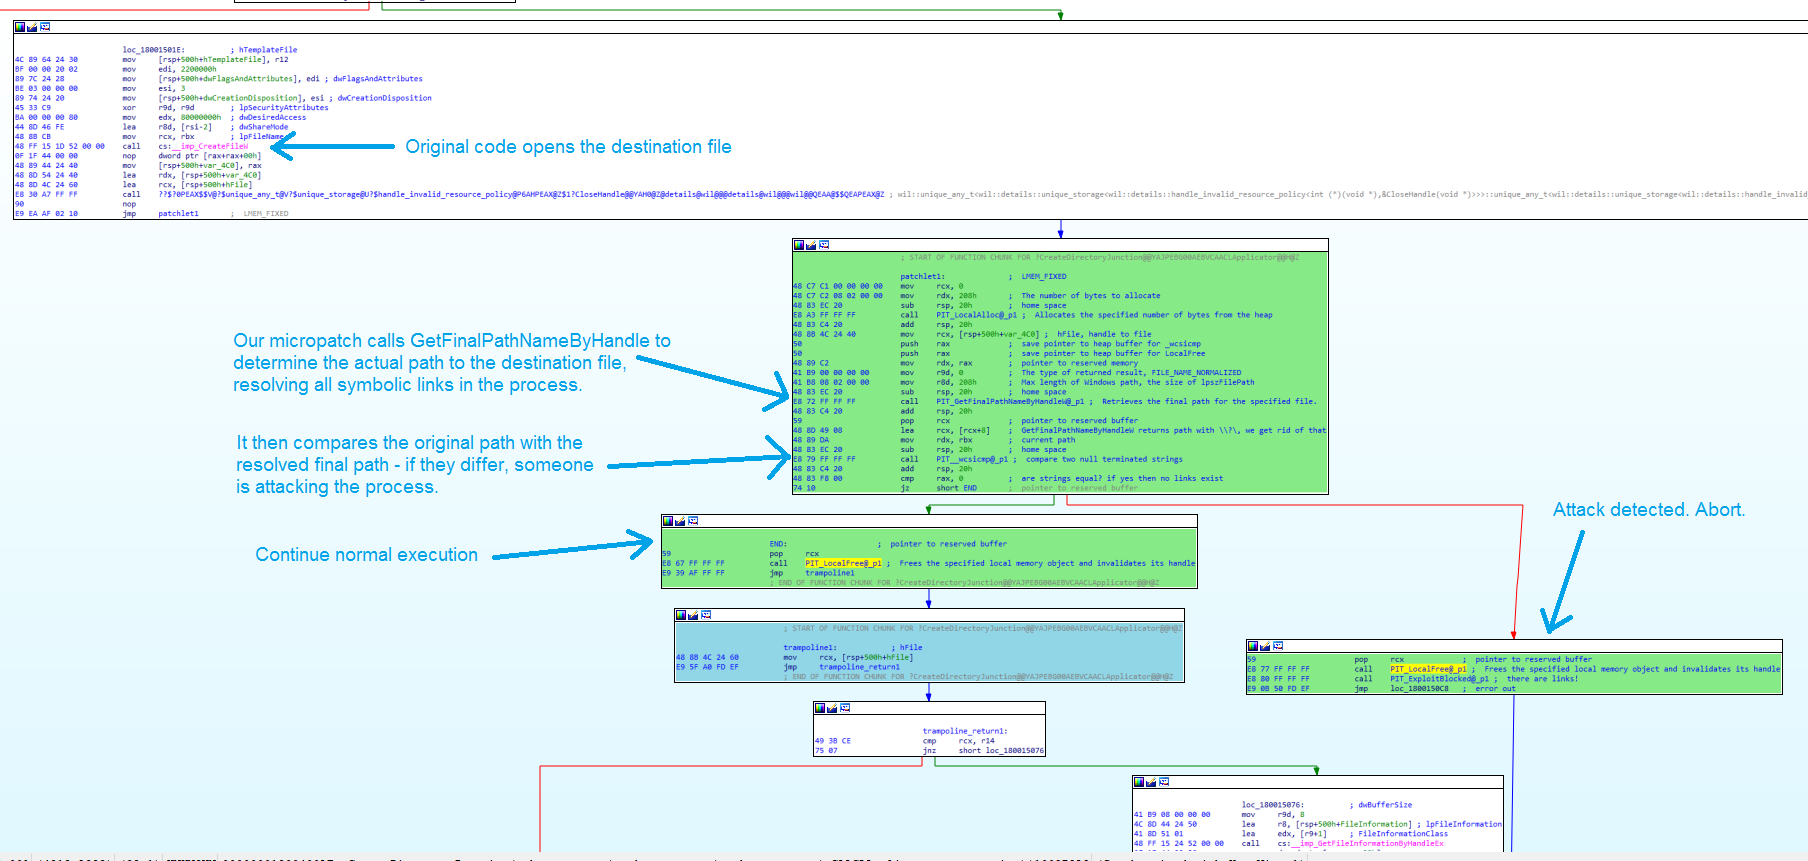Select cs:__imp_GetFileInformationByHandleEx operand
Viewport: 1808px width, 861px height.
(1360, 843)
